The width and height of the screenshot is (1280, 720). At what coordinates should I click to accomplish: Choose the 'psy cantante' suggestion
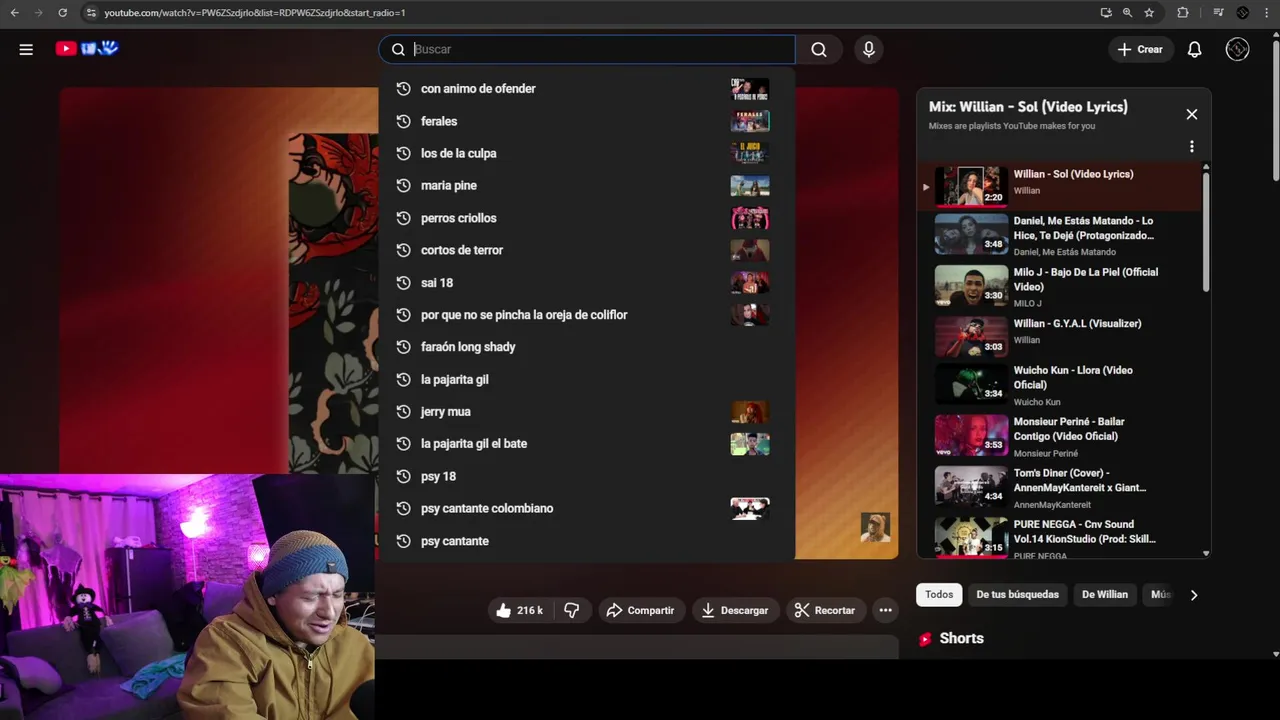pyautogui.click(x=587, y=541)
